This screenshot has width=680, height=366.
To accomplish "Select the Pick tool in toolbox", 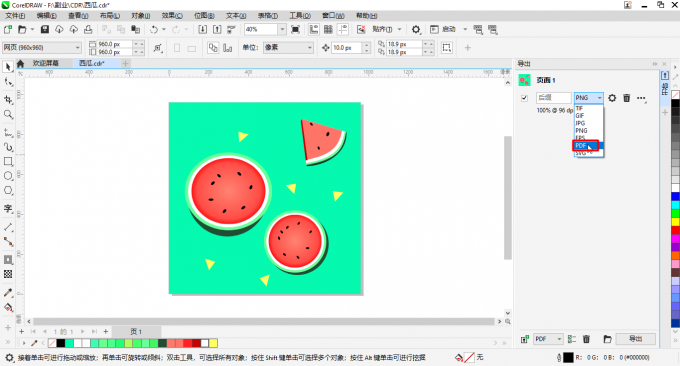I will point(8,66).
